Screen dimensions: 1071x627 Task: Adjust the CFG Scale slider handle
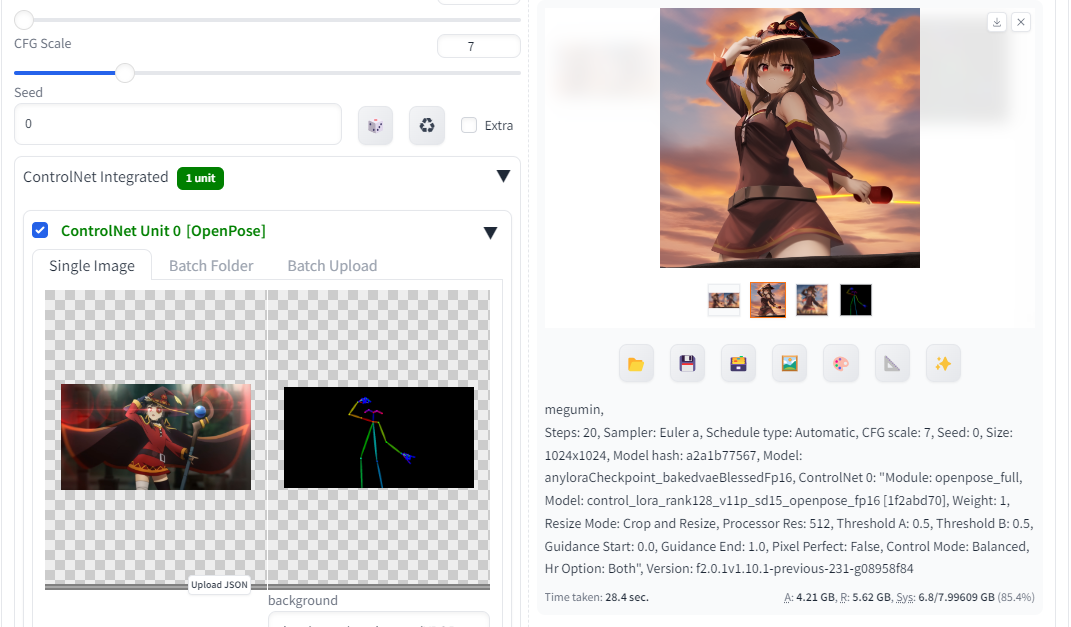click(x=125, y=72)
